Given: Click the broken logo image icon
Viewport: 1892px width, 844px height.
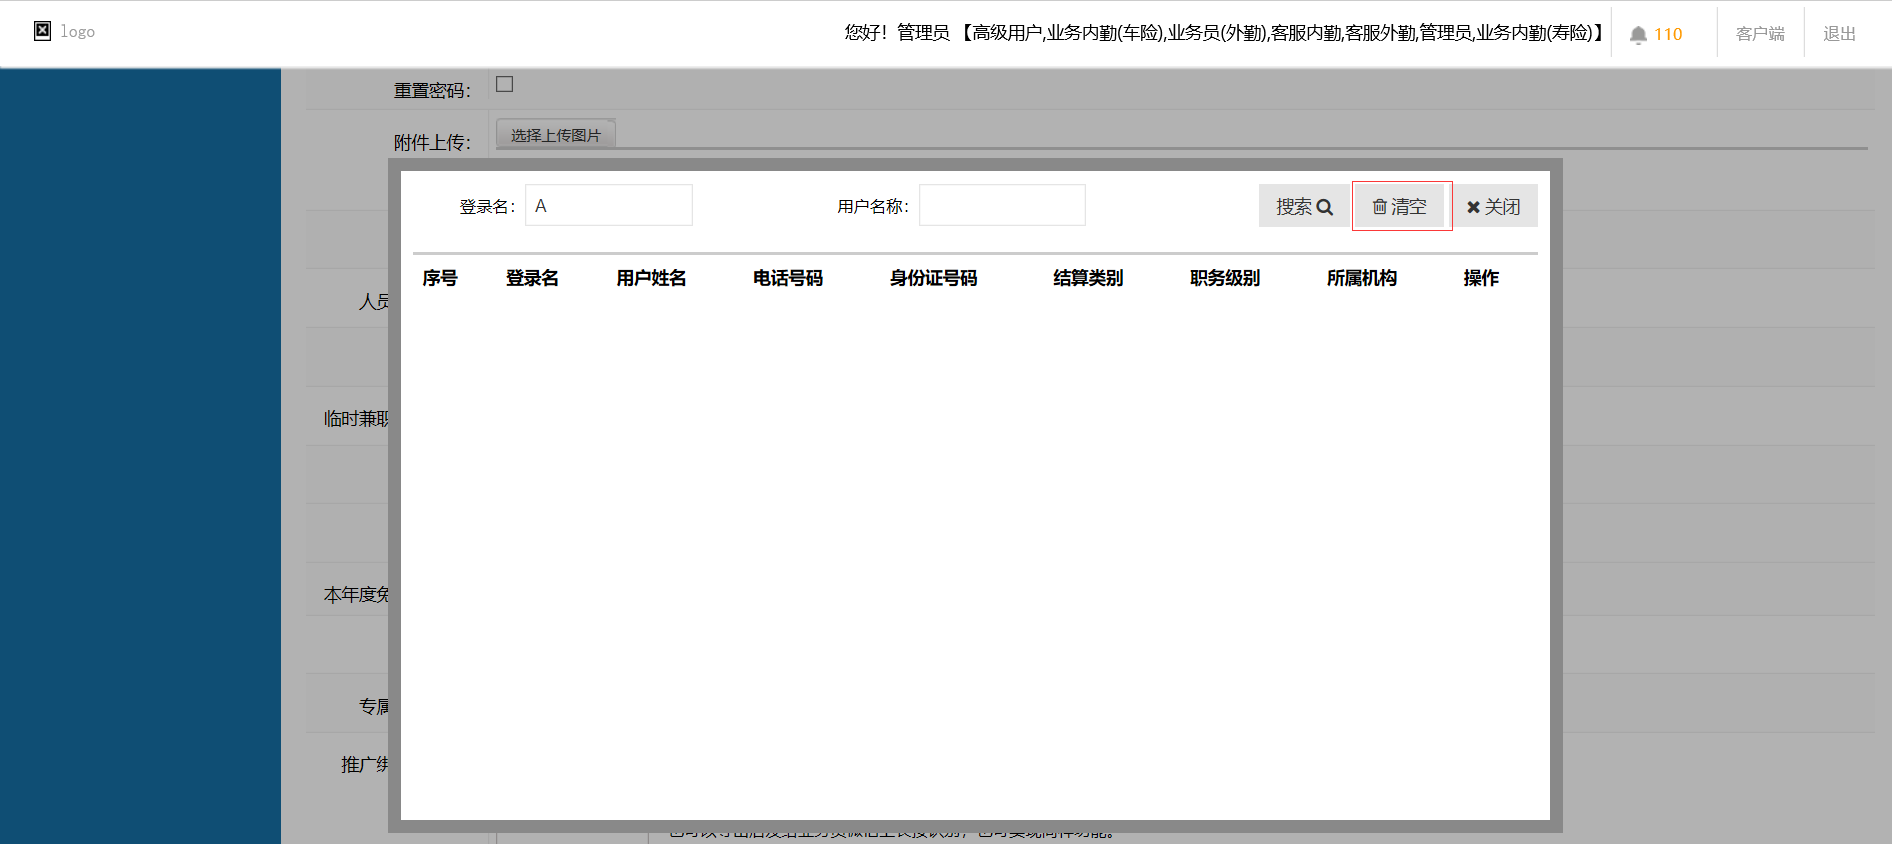Looking at the screenshot, I should (x=42, y=31).
